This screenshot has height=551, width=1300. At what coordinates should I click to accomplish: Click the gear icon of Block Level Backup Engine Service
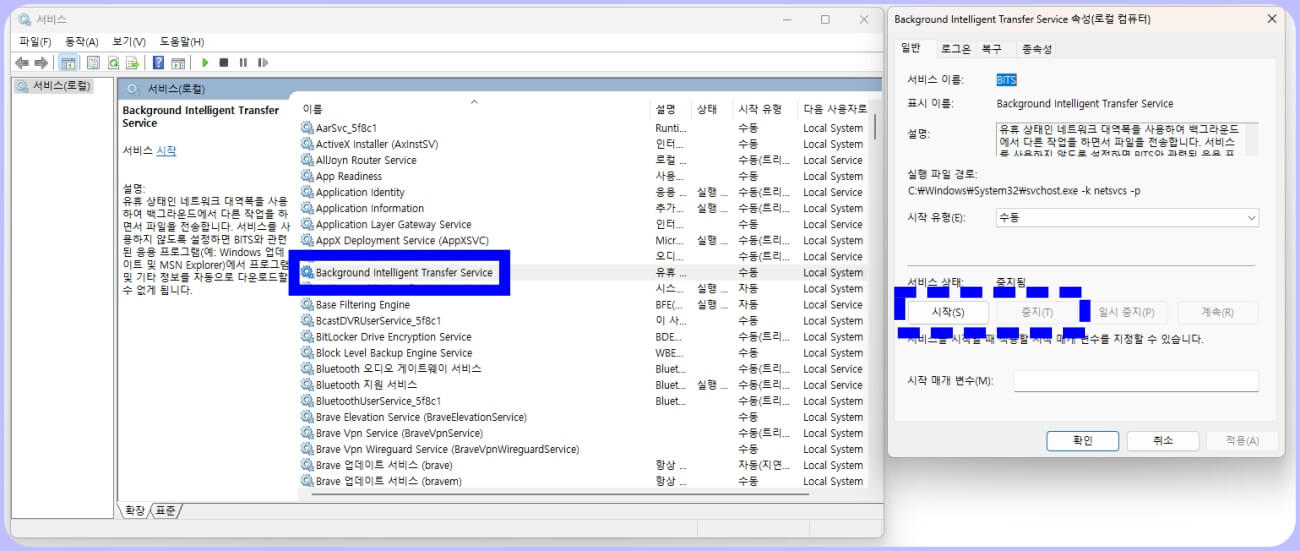click(x=307, y=352)
